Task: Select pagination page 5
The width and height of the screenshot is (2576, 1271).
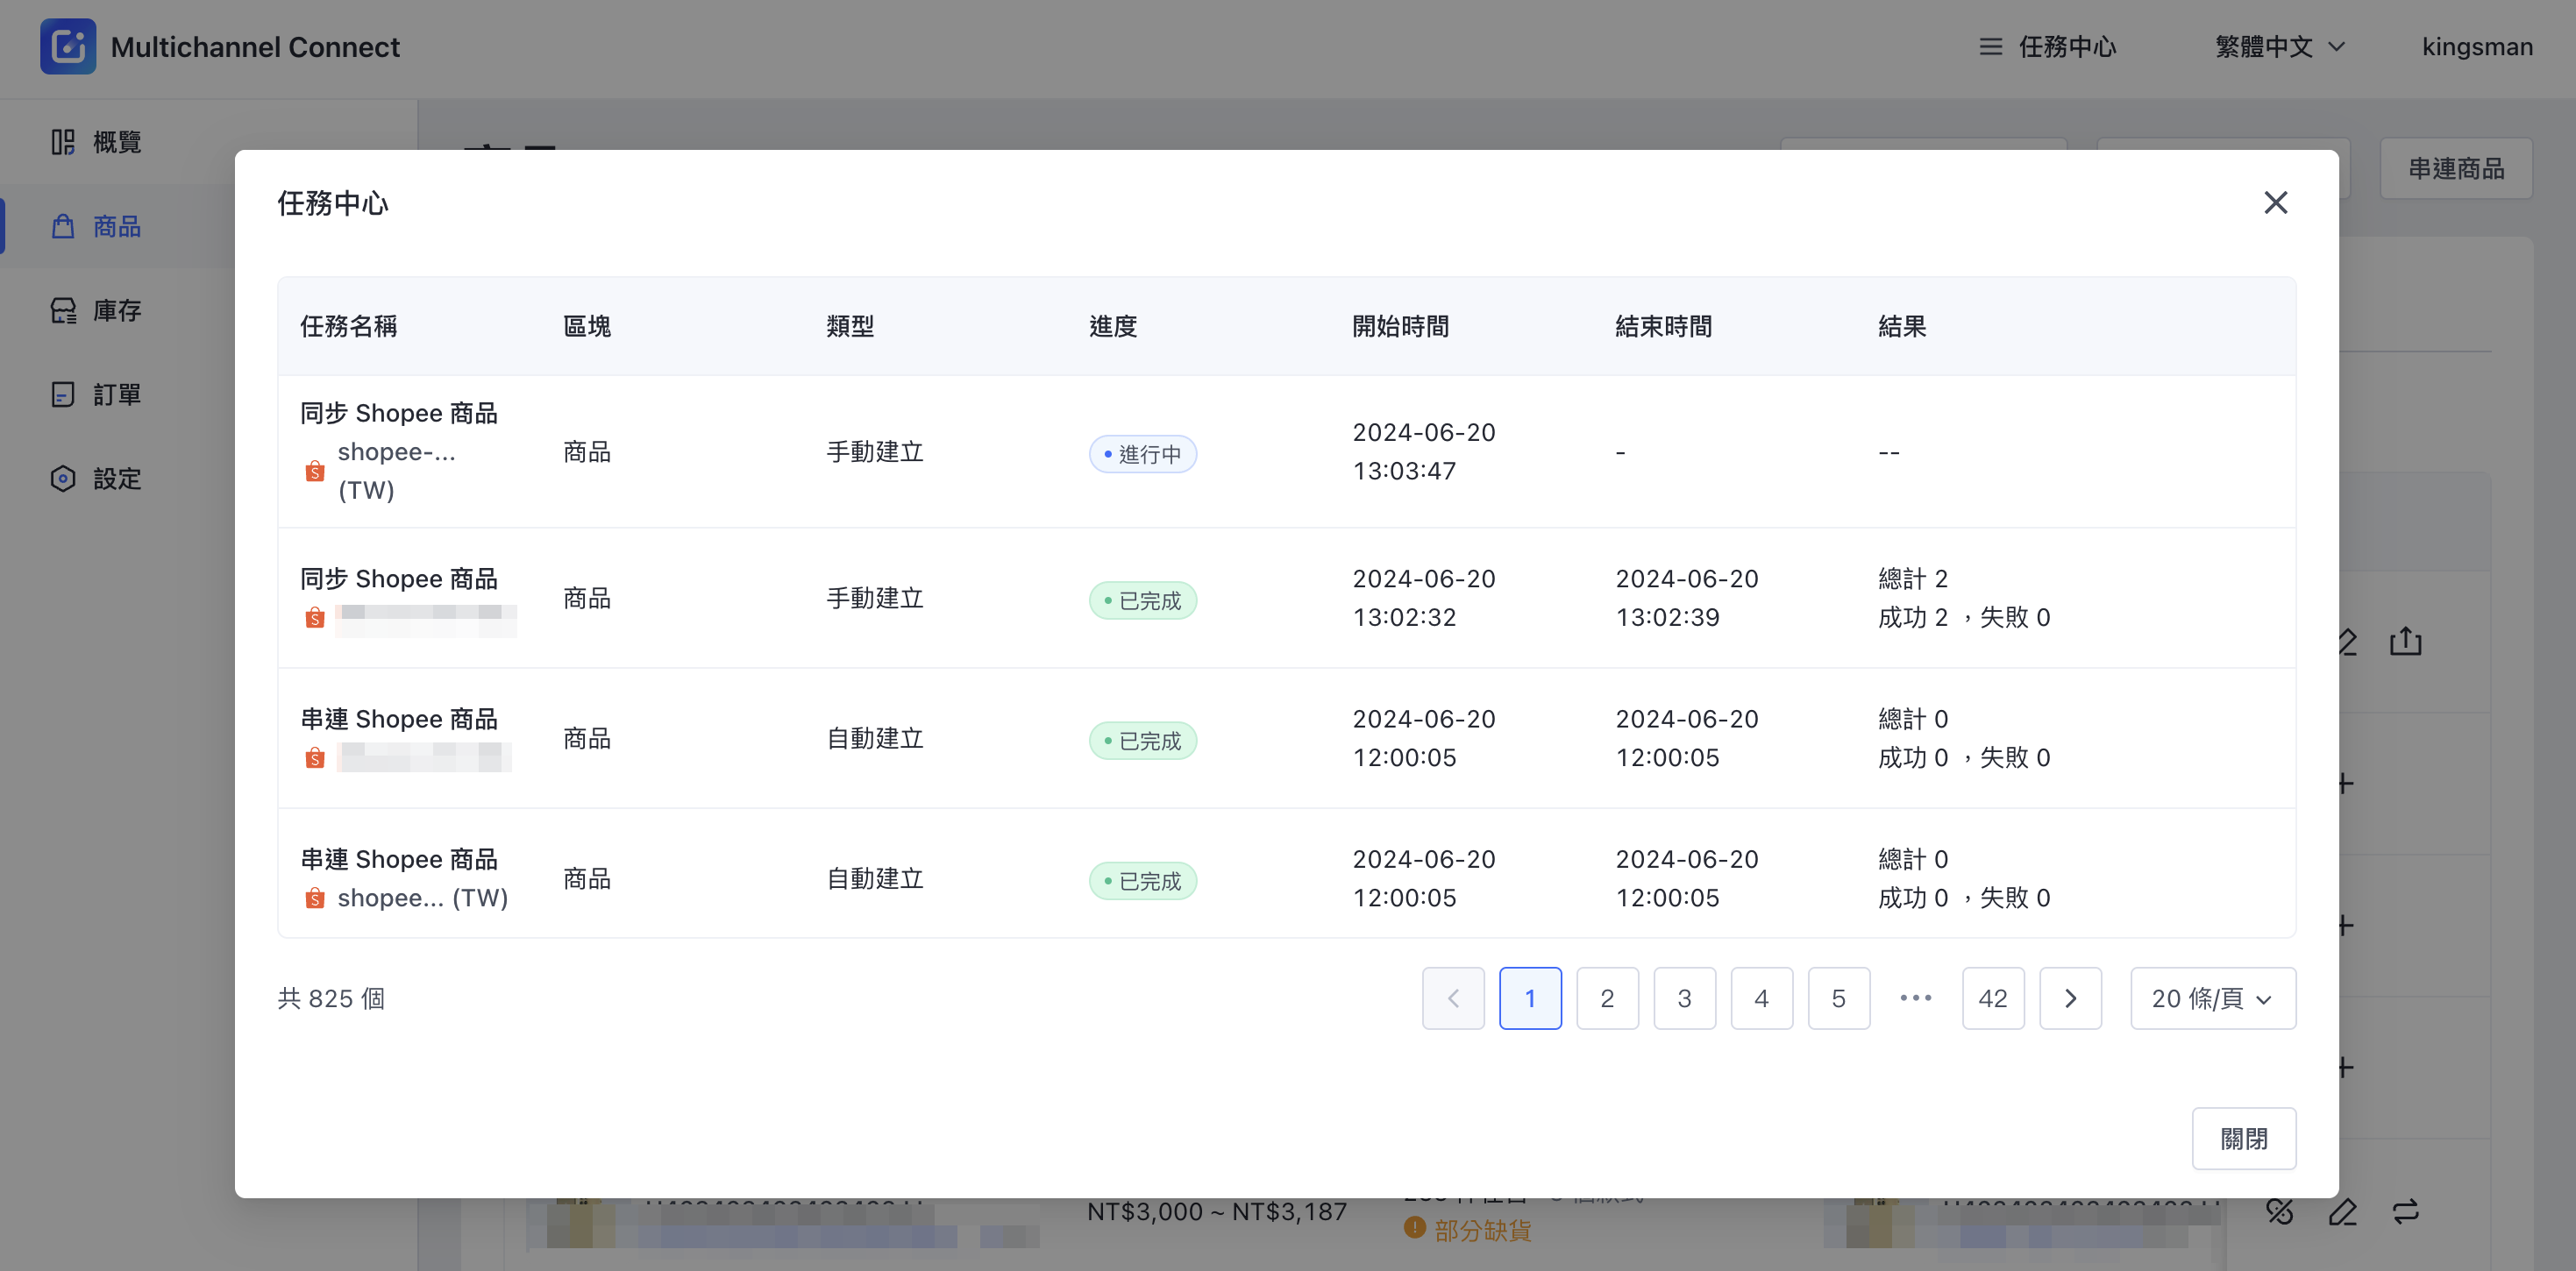Action: tap(1838, 997)
